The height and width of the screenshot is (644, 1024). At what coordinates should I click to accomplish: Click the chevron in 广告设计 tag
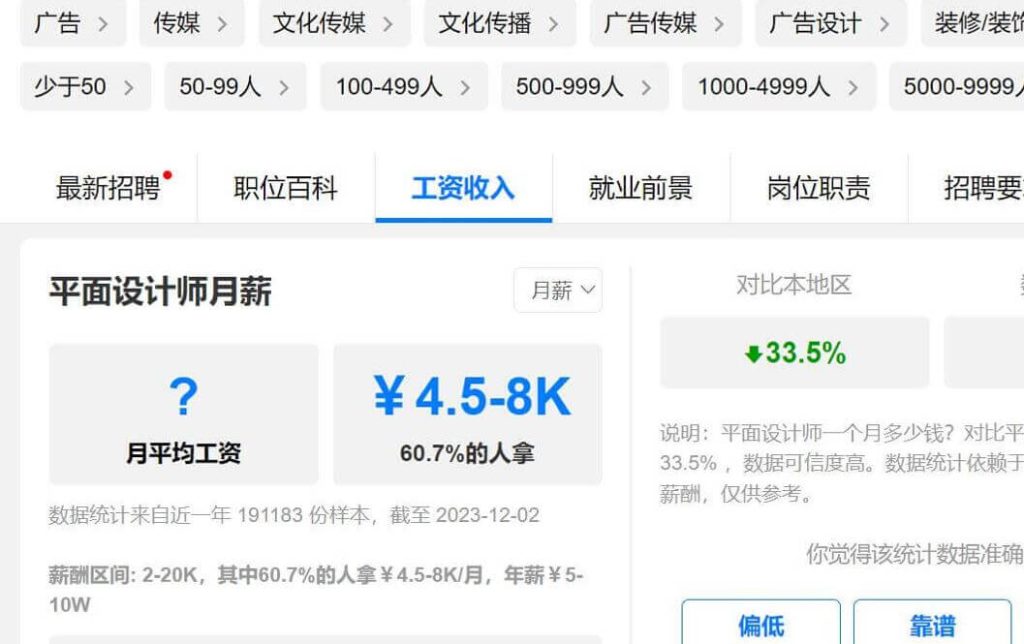tap(884, 25)
